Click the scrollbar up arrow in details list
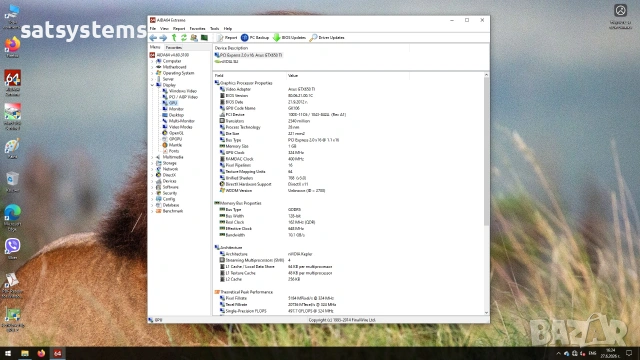This screenshot has width=640, height=360. coord(486,75)
